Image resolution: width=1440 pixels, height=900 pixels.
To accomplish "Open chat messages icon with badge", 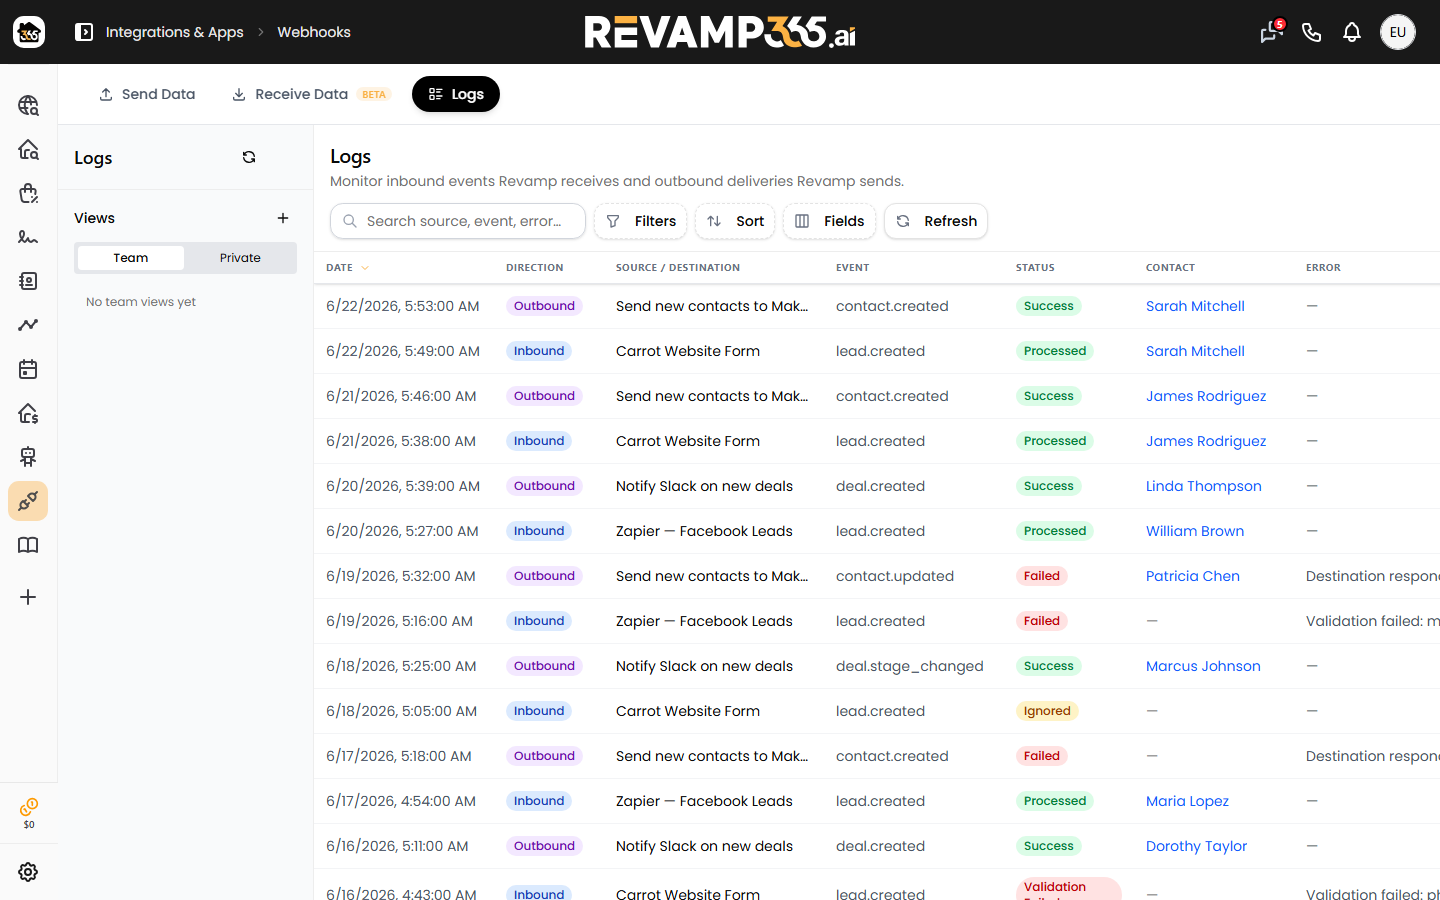I will (1271, 32).
